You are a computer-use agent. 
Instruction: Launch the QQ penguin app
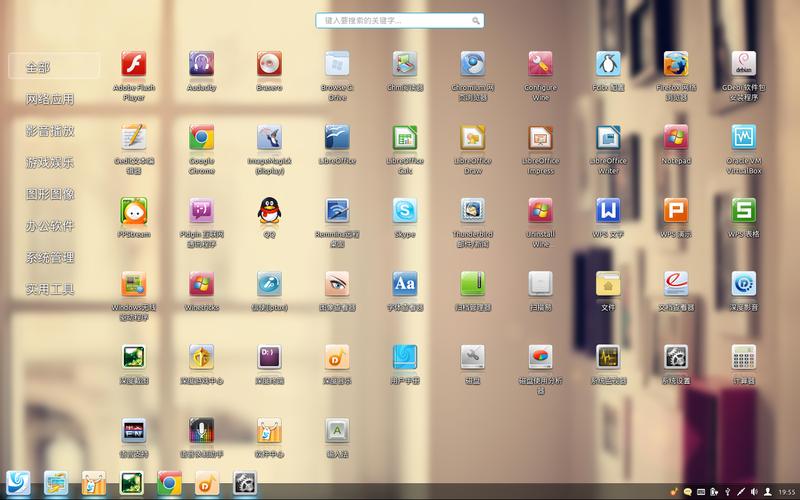(x=269, y=211)
